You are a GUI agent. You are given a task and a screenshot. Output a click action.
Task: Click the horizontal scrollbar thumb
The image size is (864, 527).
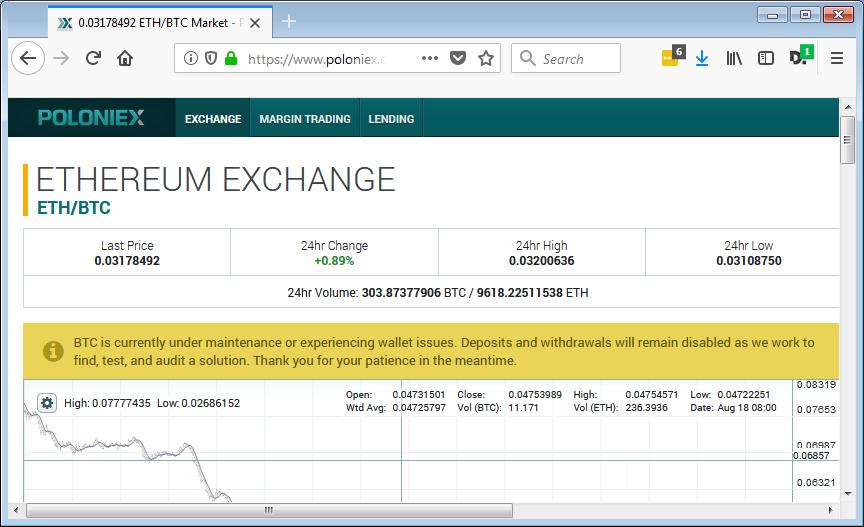[x=269, y=510]
